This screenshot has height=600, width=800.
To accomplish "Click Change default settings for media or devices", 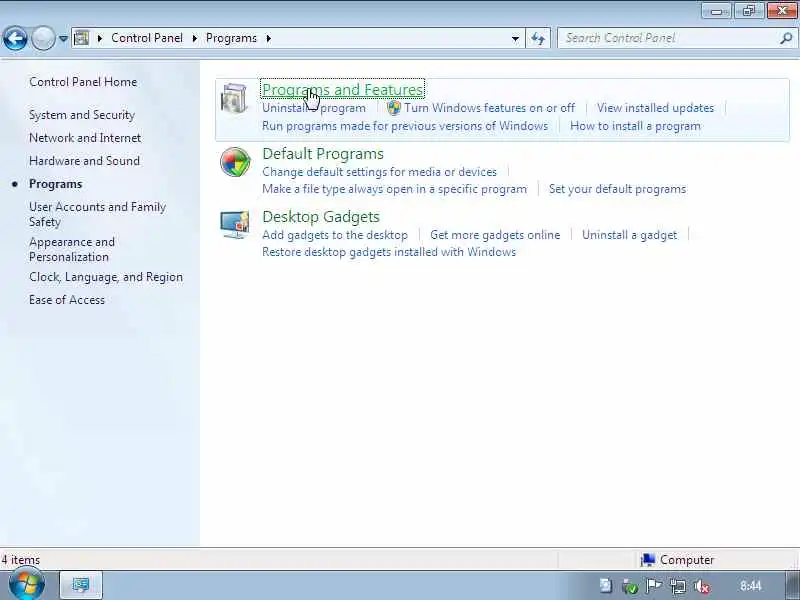I will click(379, 172).
